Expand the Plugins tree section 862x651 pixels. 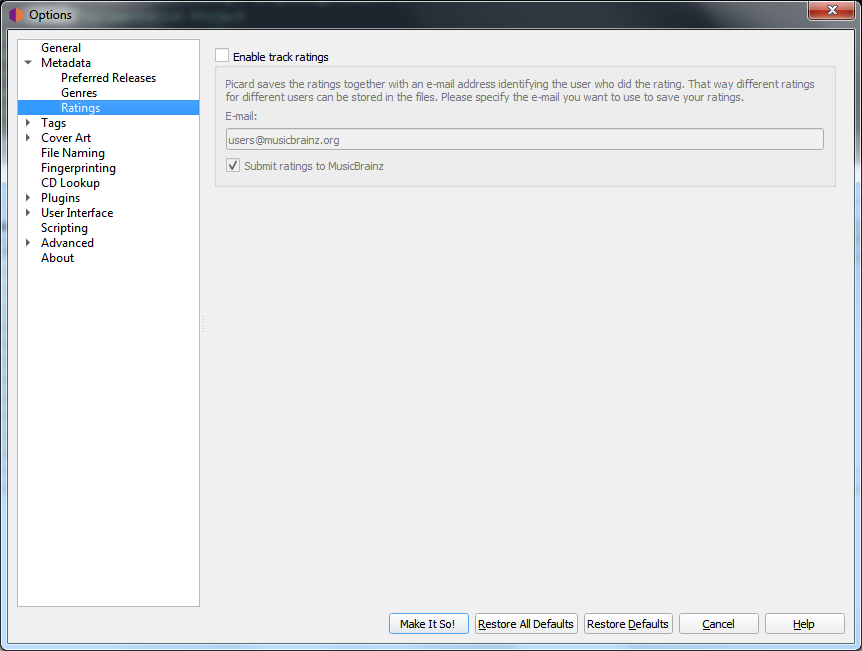coord(28,197)
